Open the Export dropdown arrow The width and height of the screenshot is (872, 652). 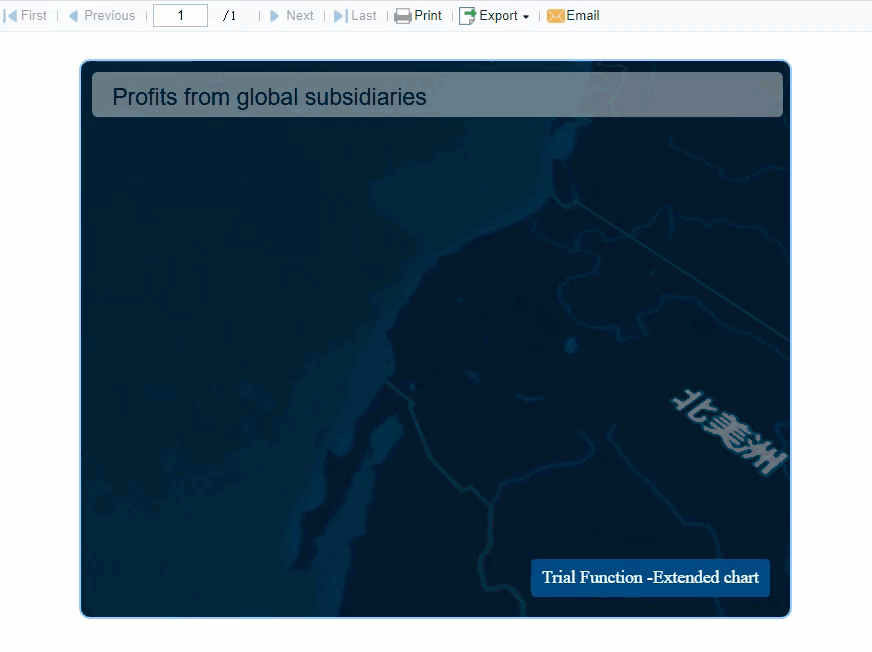525,16
